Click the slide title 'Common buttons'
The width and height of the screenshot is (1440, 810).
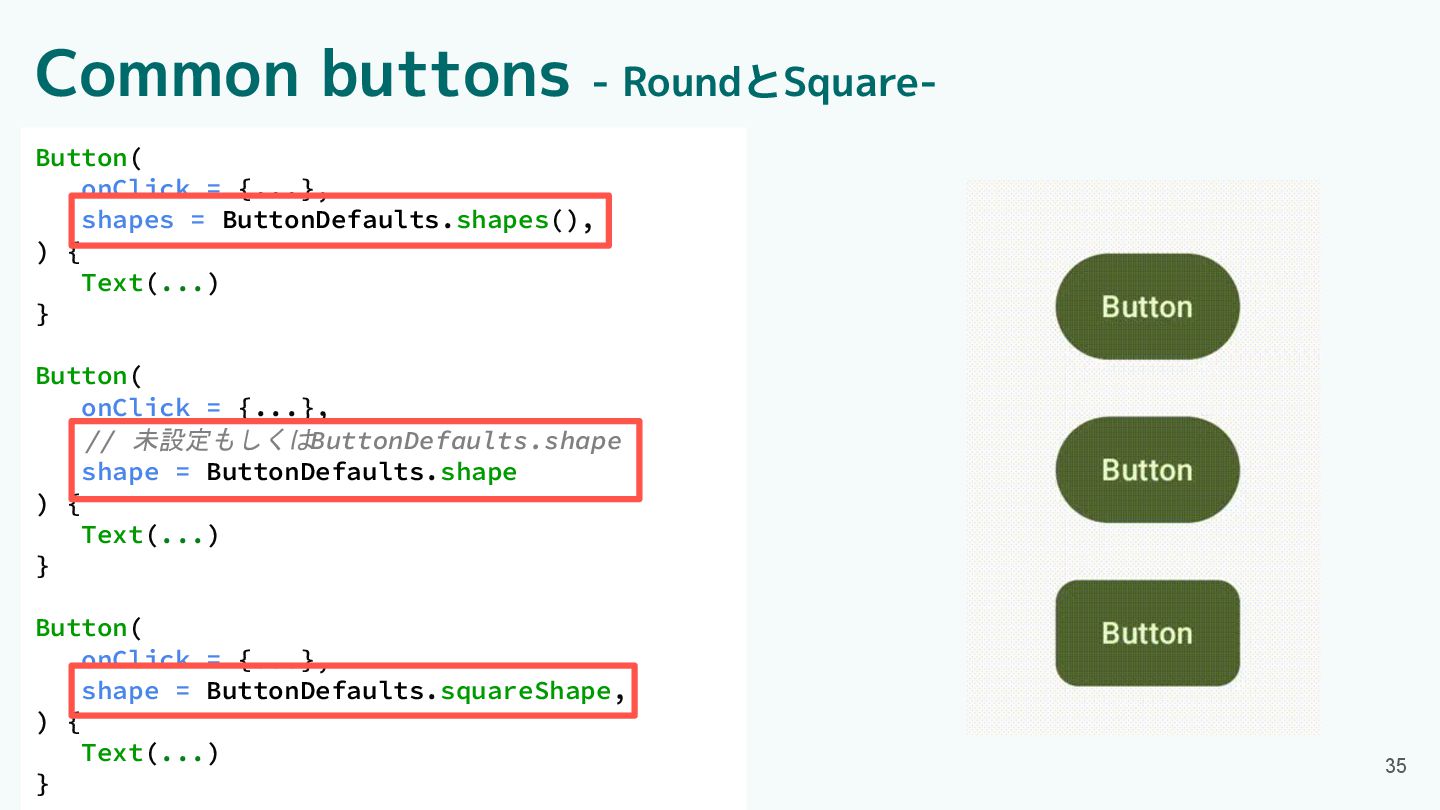302,74
